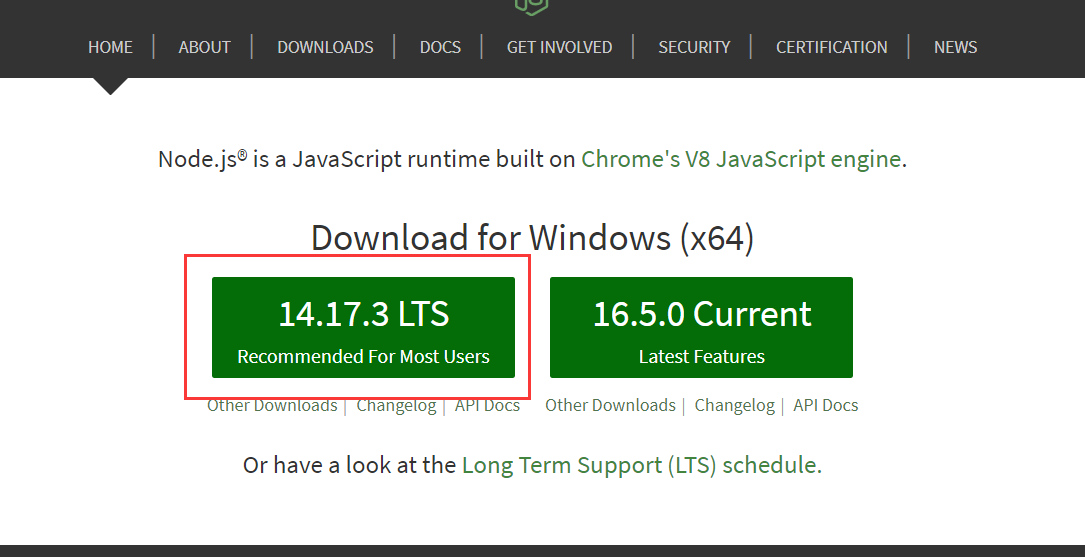
Task: Click the 'Download for Windows (x64)' heading
Action: tap(532, 238)
